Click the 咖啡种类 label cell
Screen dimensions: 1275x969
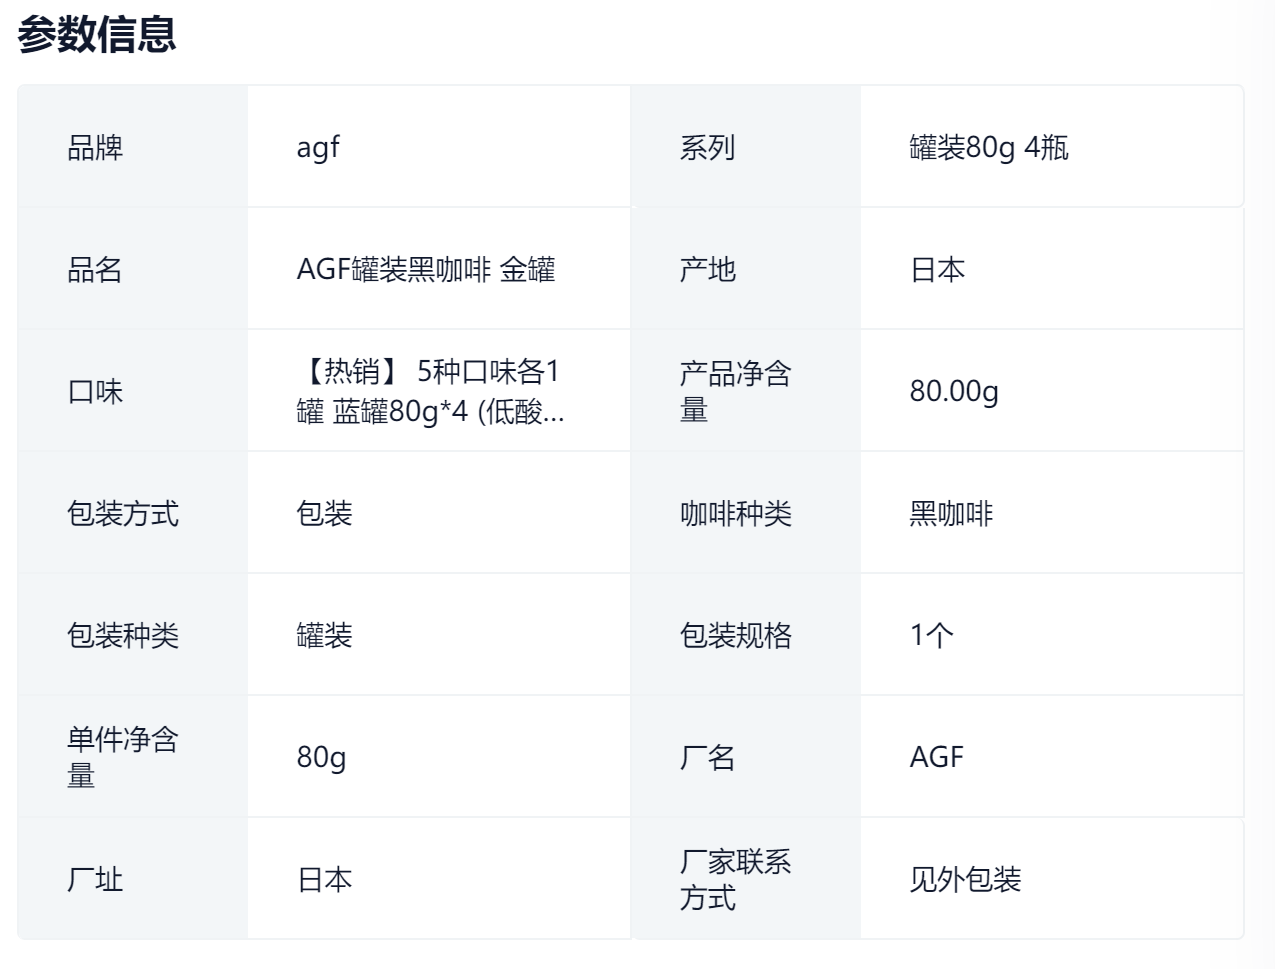coord(736,514)
